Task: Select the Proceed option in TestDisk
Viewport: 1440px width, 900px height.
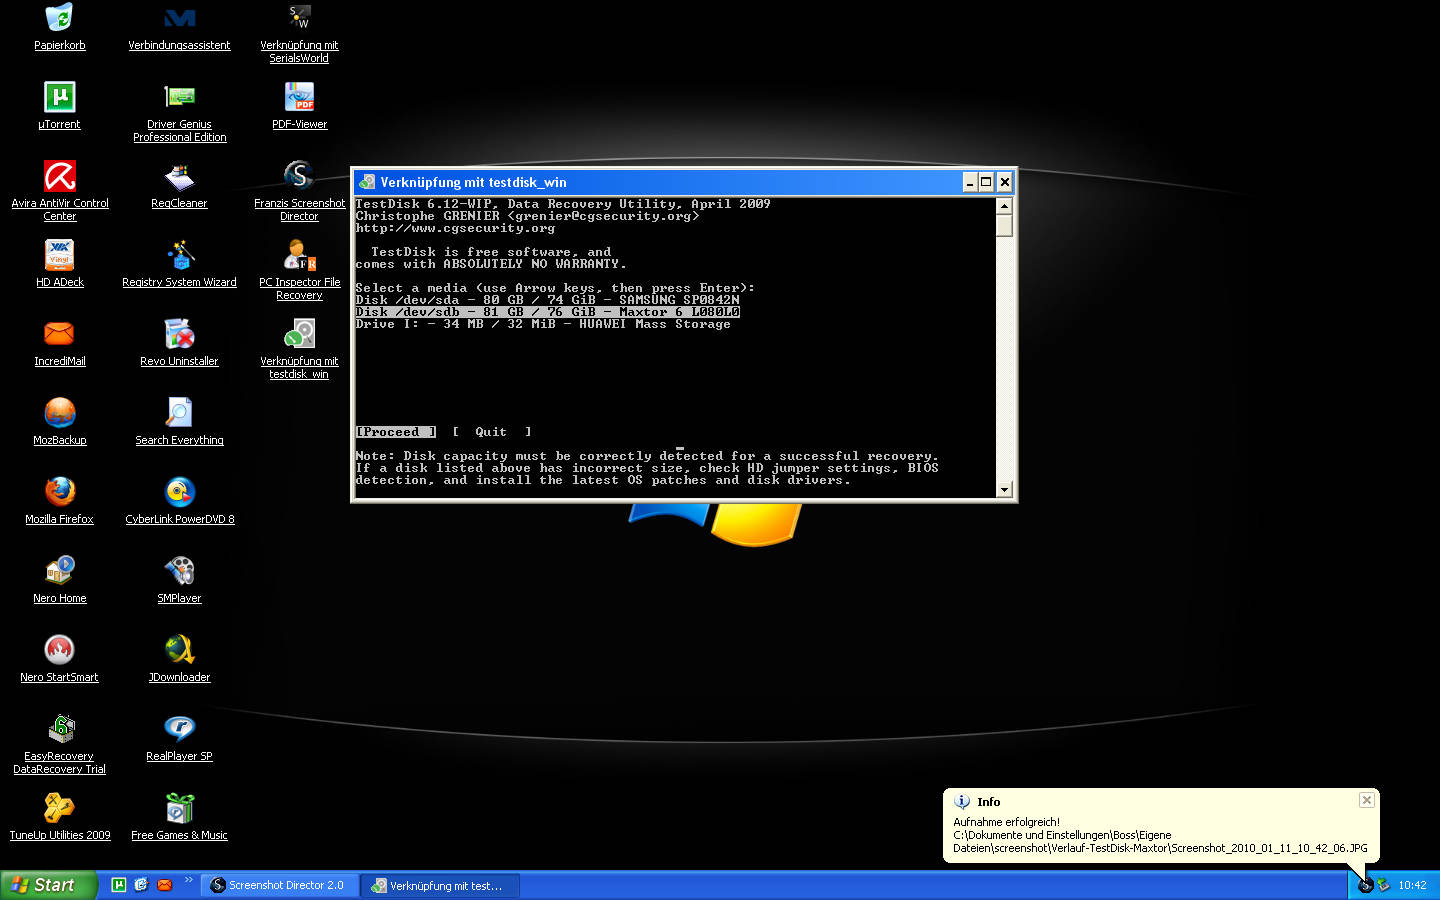Action: pyautogui.click(x=396, y=432)
